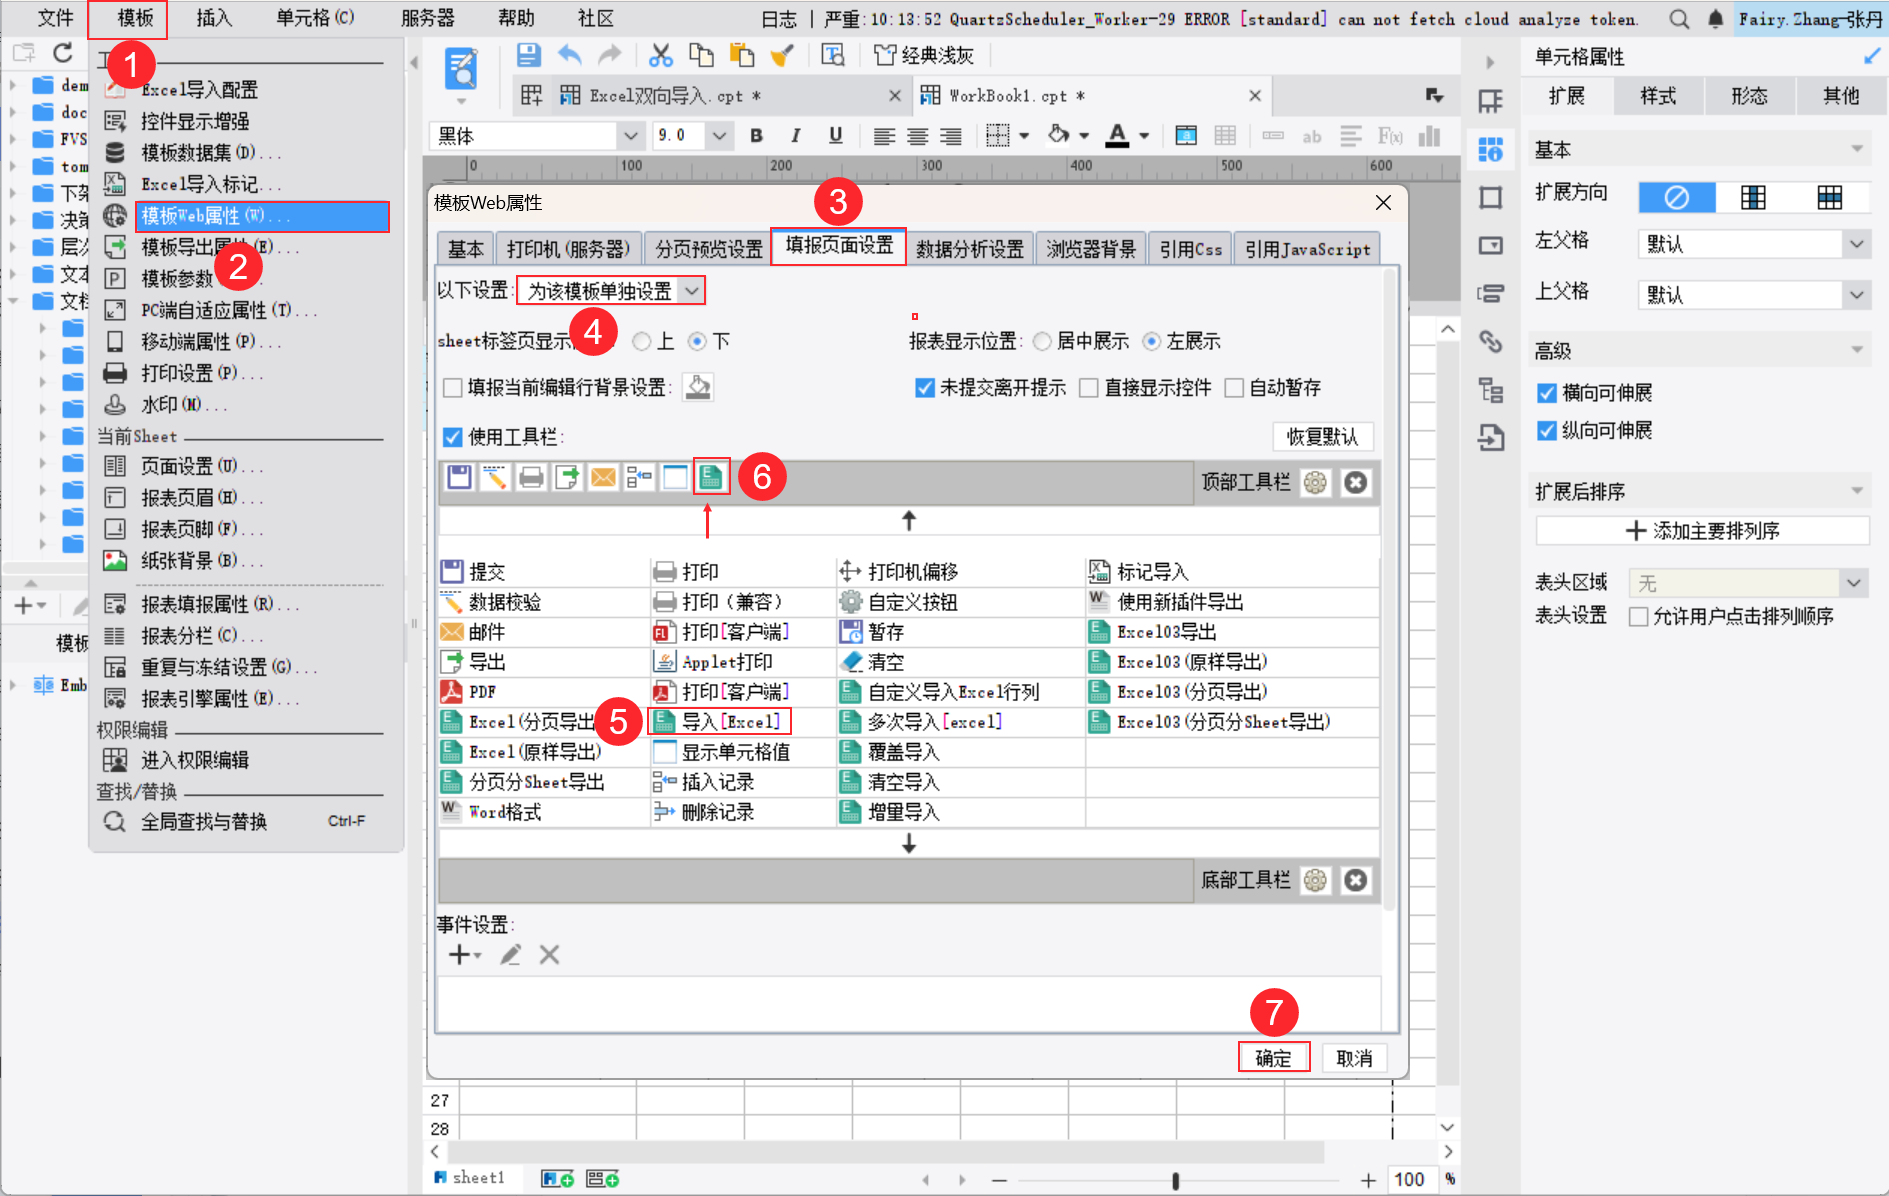Open the 为该模板单独设置 dropdown

[693, 290]
